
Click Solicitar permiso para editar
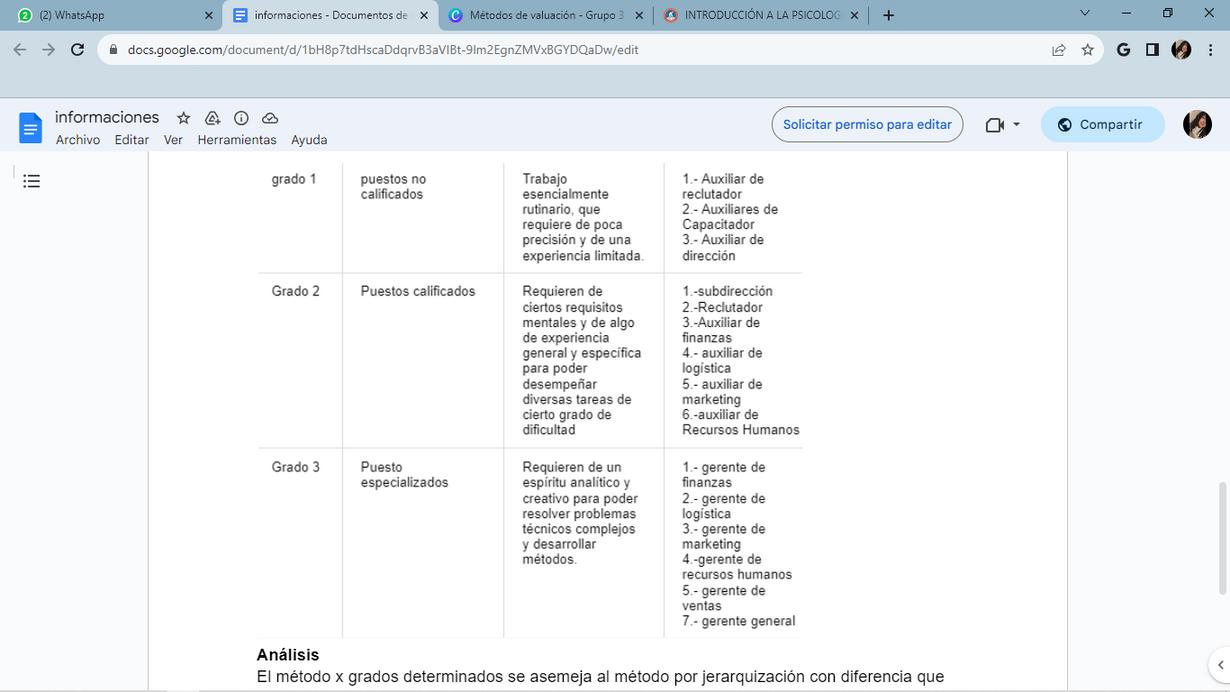click(867, 125)
